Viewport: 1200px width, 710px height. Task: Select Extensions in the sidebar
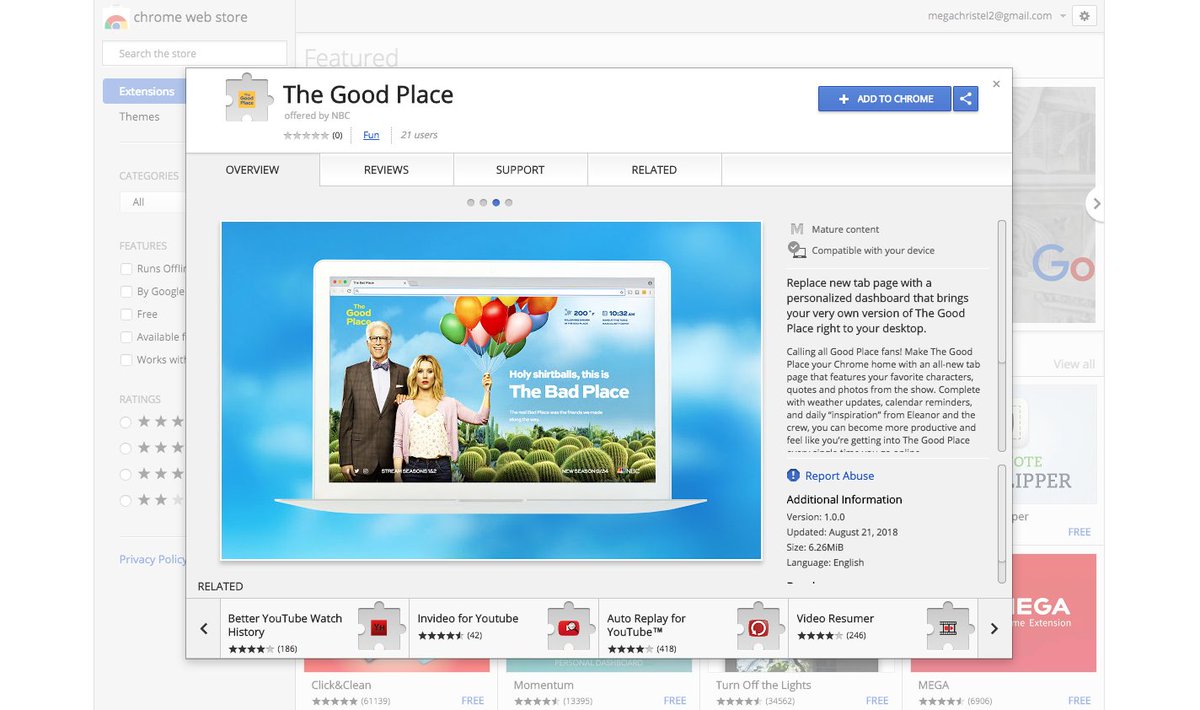click(145, 91)
